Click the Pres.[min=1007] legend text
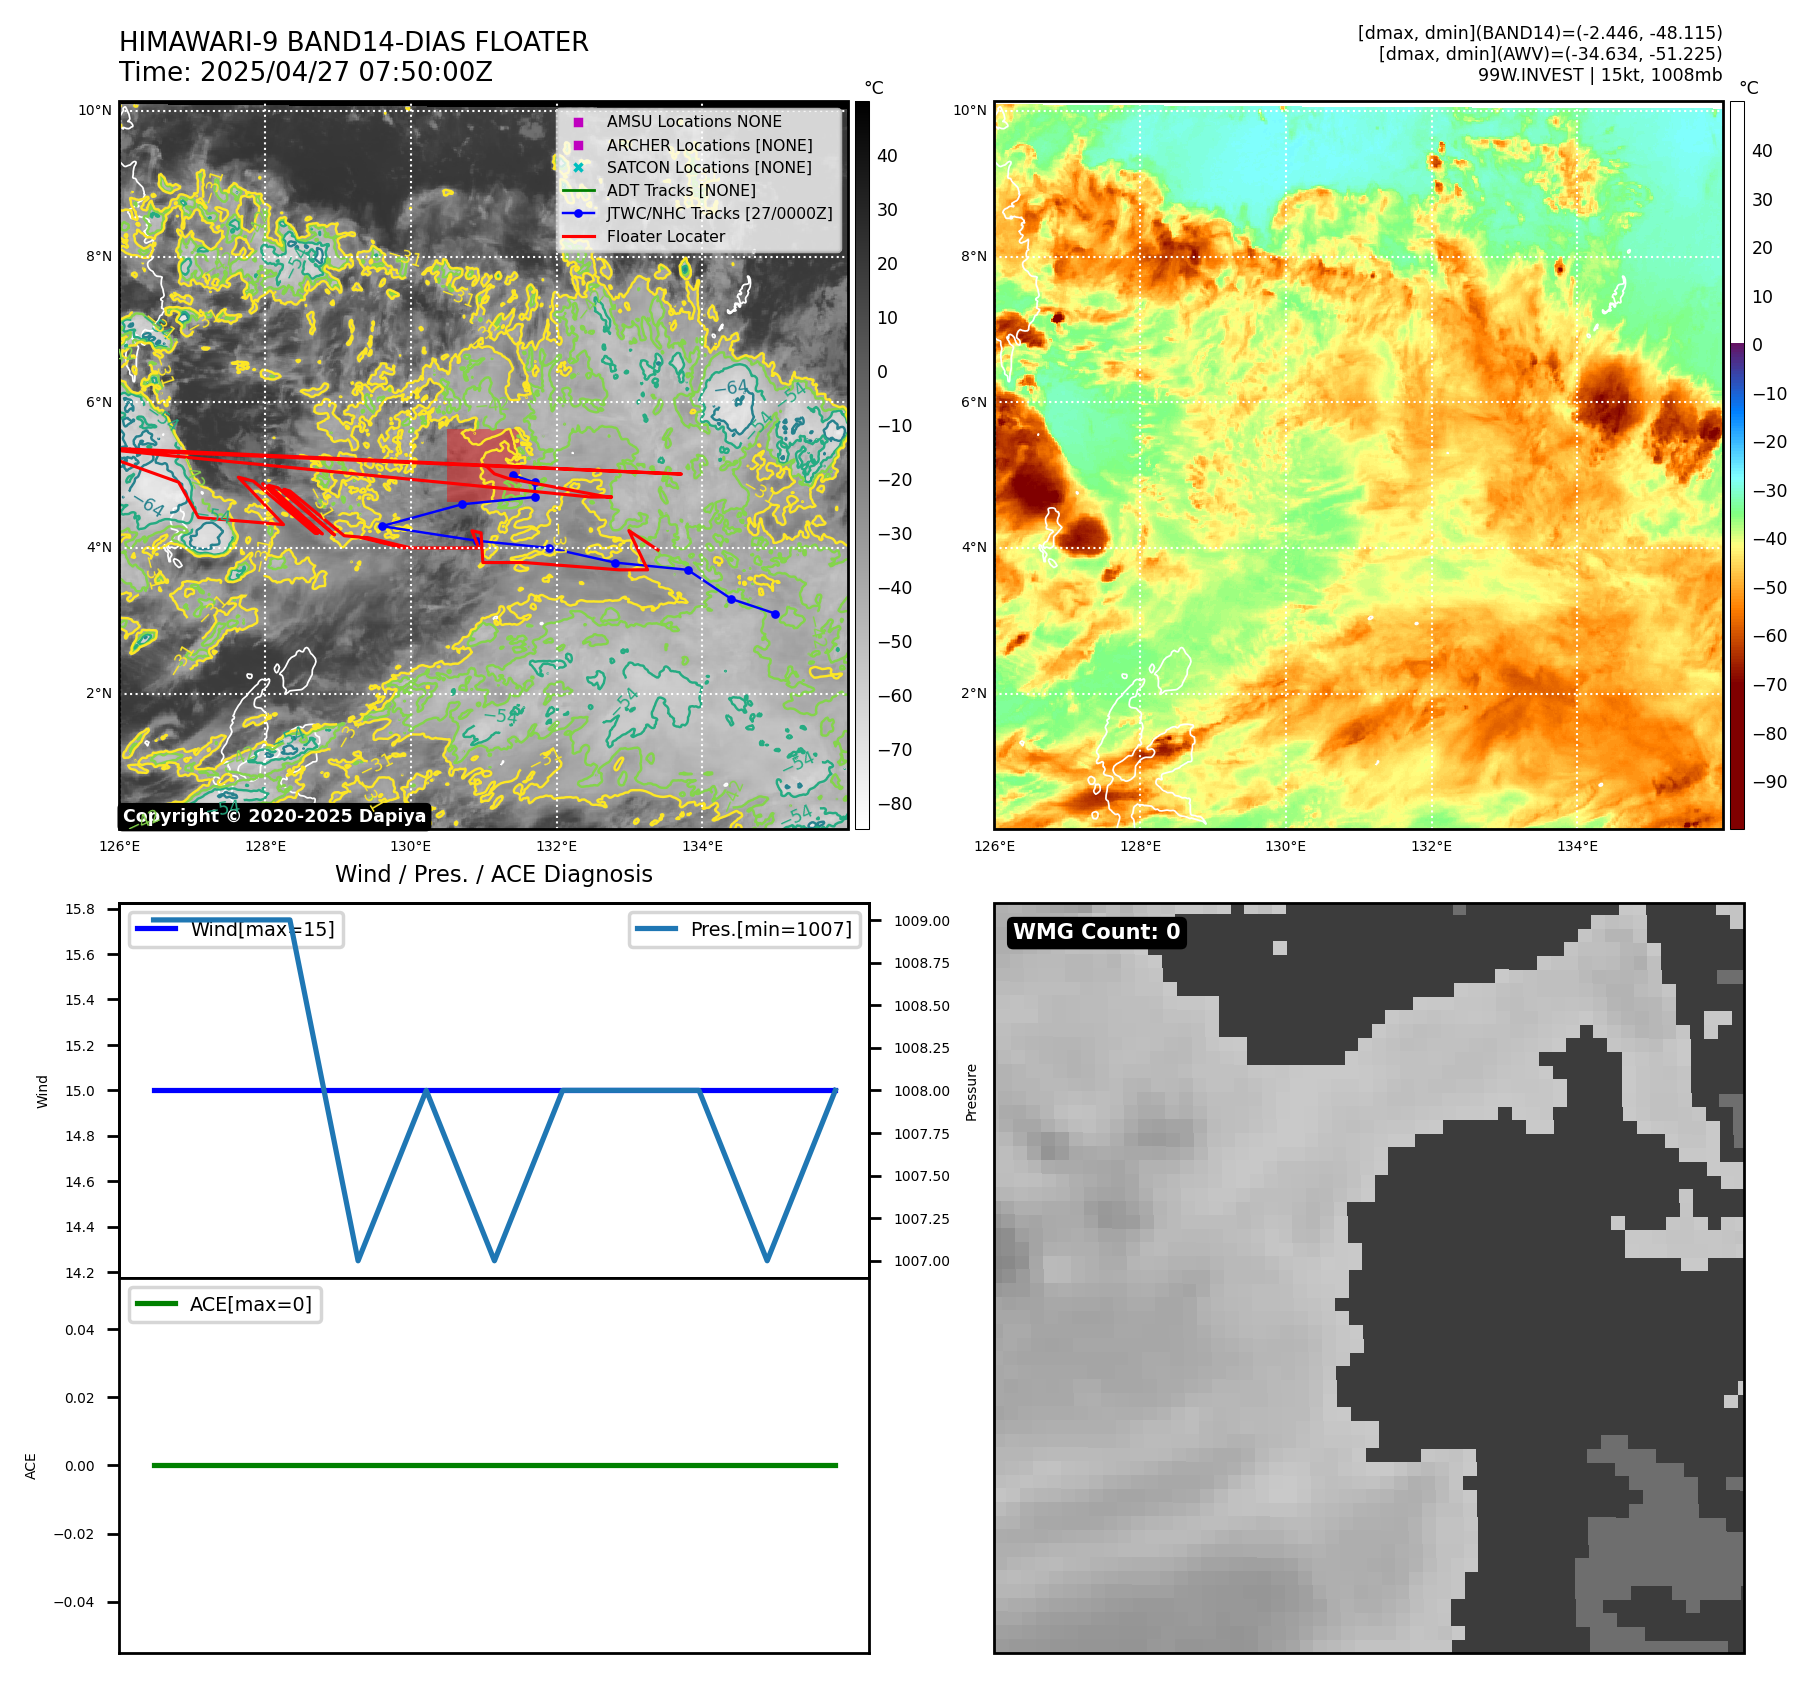This screenshot has width=1813, height=1690. click(x=772, y=929)
